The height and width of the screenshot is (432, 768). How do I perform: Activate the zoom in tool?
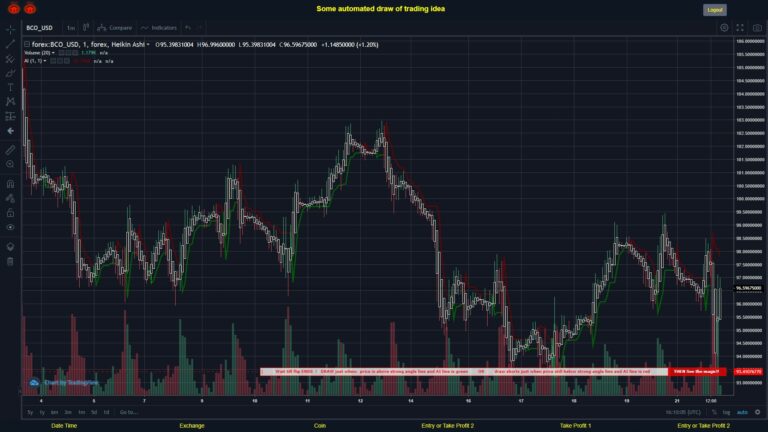point(10,164)
